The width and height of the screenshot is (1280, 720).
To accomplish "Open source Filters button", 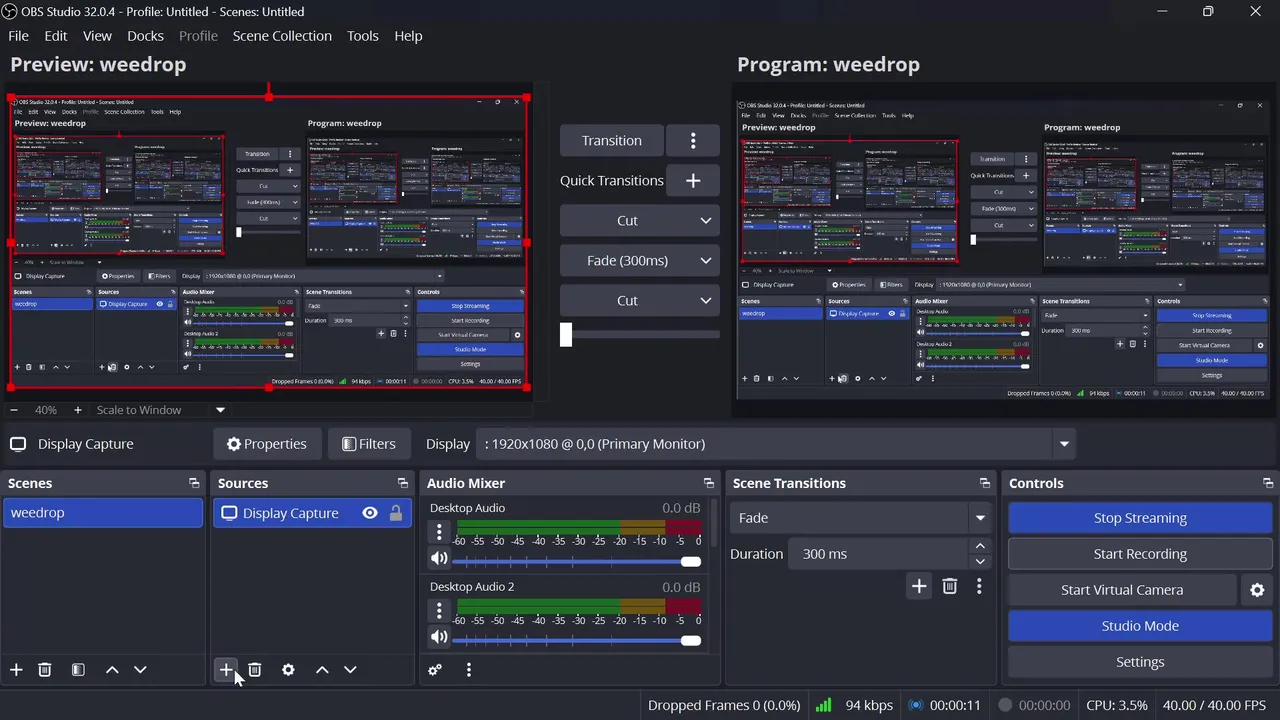I will (368, 444).
